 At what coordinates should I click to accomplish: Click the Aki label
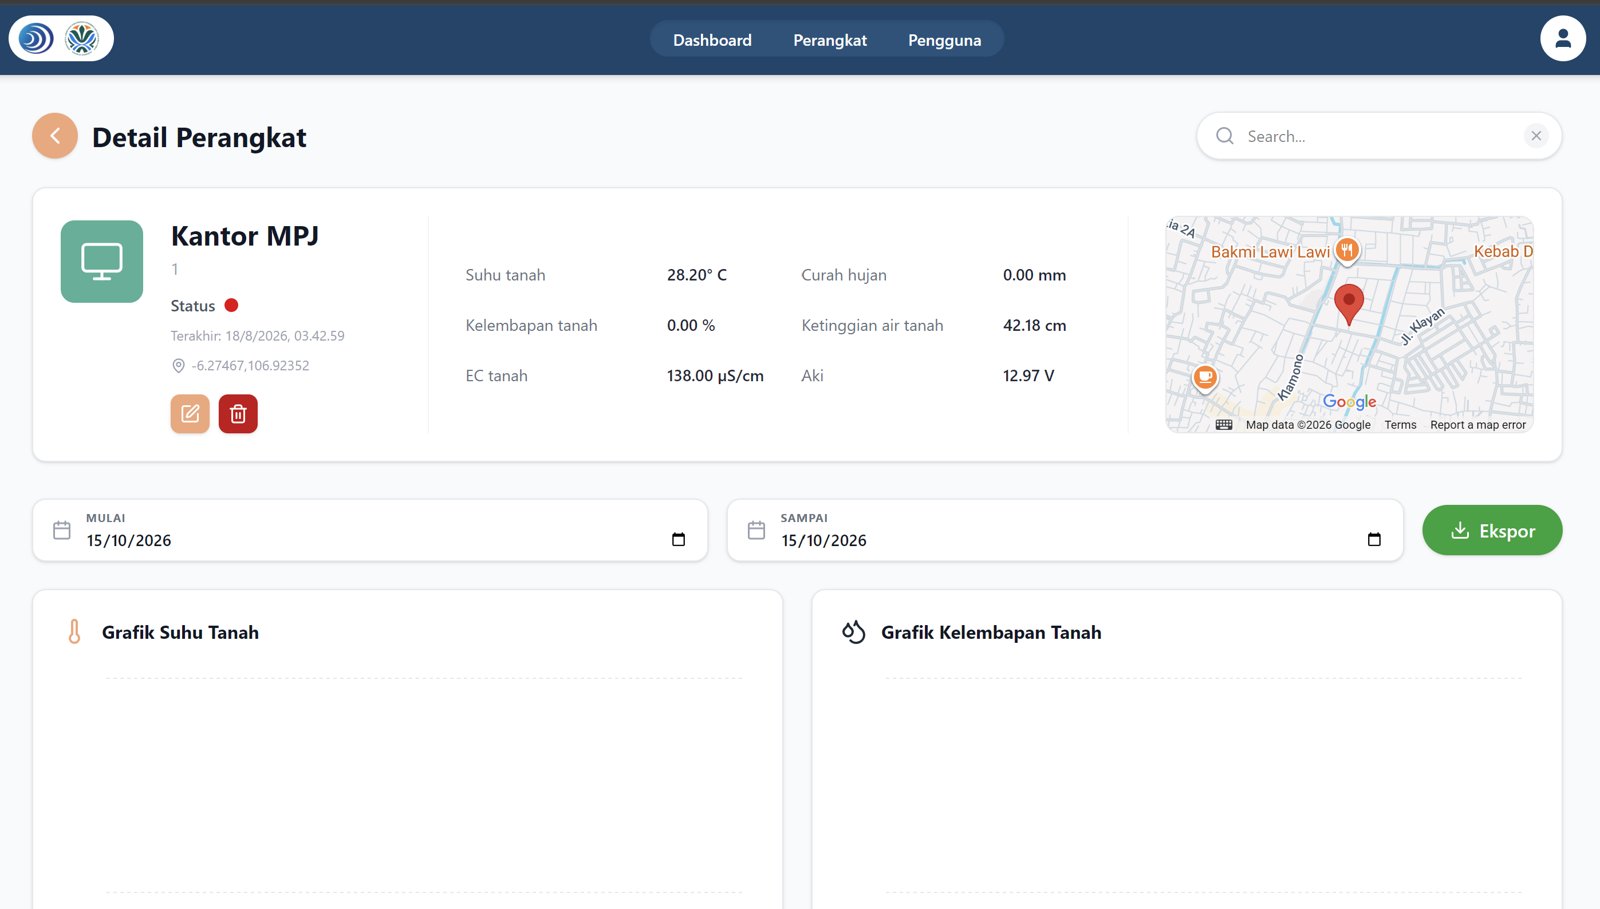point(812,376)
